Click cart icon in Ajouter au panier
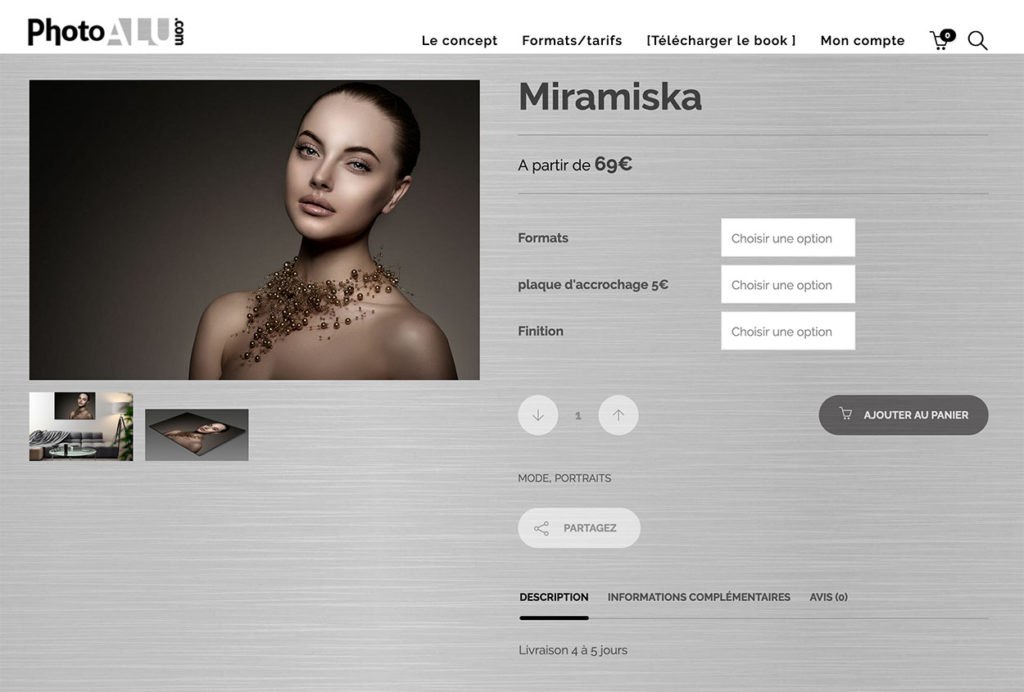 [846, 414]
